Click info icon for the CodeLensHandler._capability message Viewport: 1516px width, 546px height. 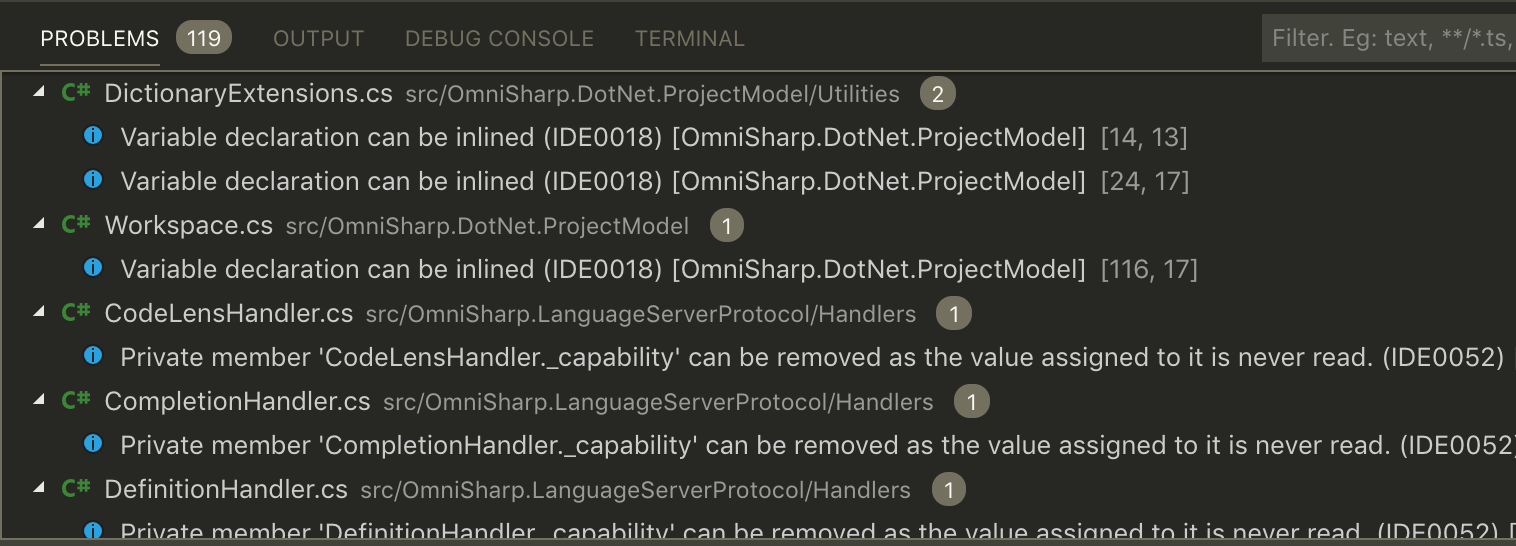coord(93,356)
